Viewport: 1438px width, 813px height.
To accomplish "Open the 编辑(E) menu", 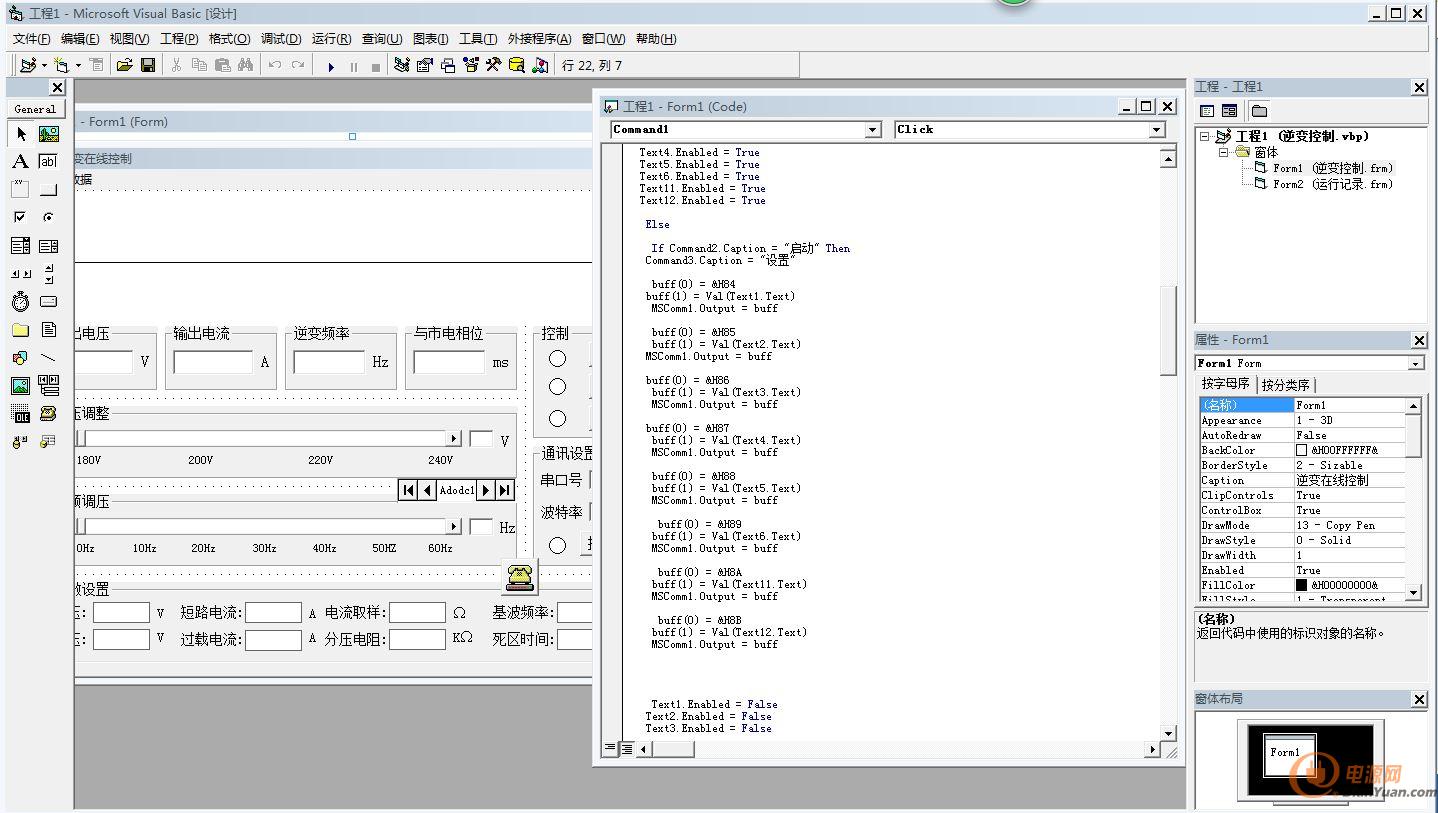I will [80, 39].
